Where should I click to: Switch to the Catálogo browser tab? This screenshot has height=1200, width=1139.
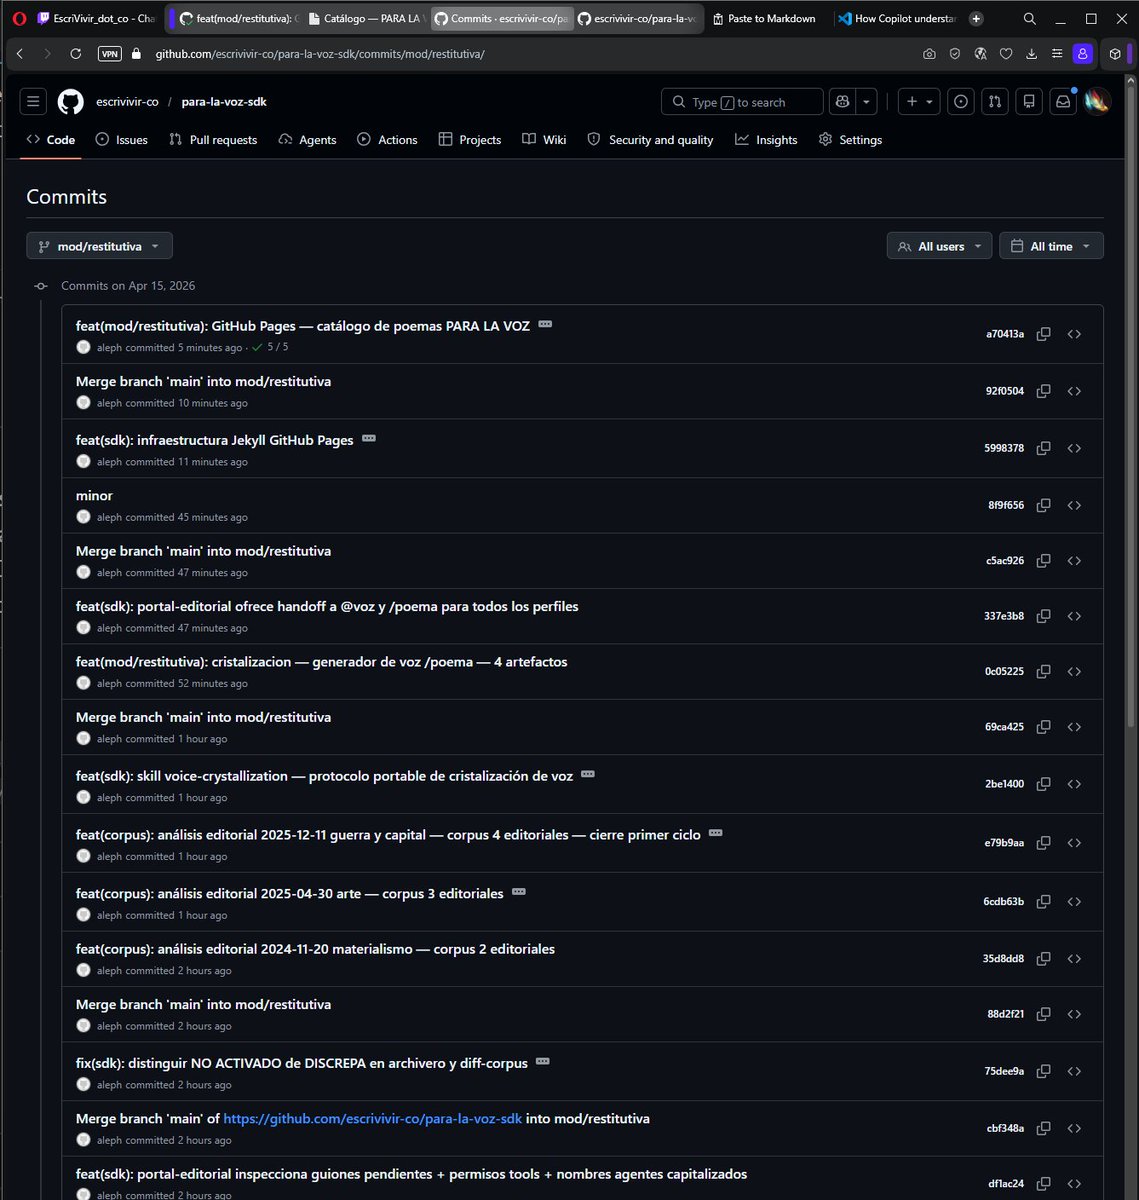point(366,18)
